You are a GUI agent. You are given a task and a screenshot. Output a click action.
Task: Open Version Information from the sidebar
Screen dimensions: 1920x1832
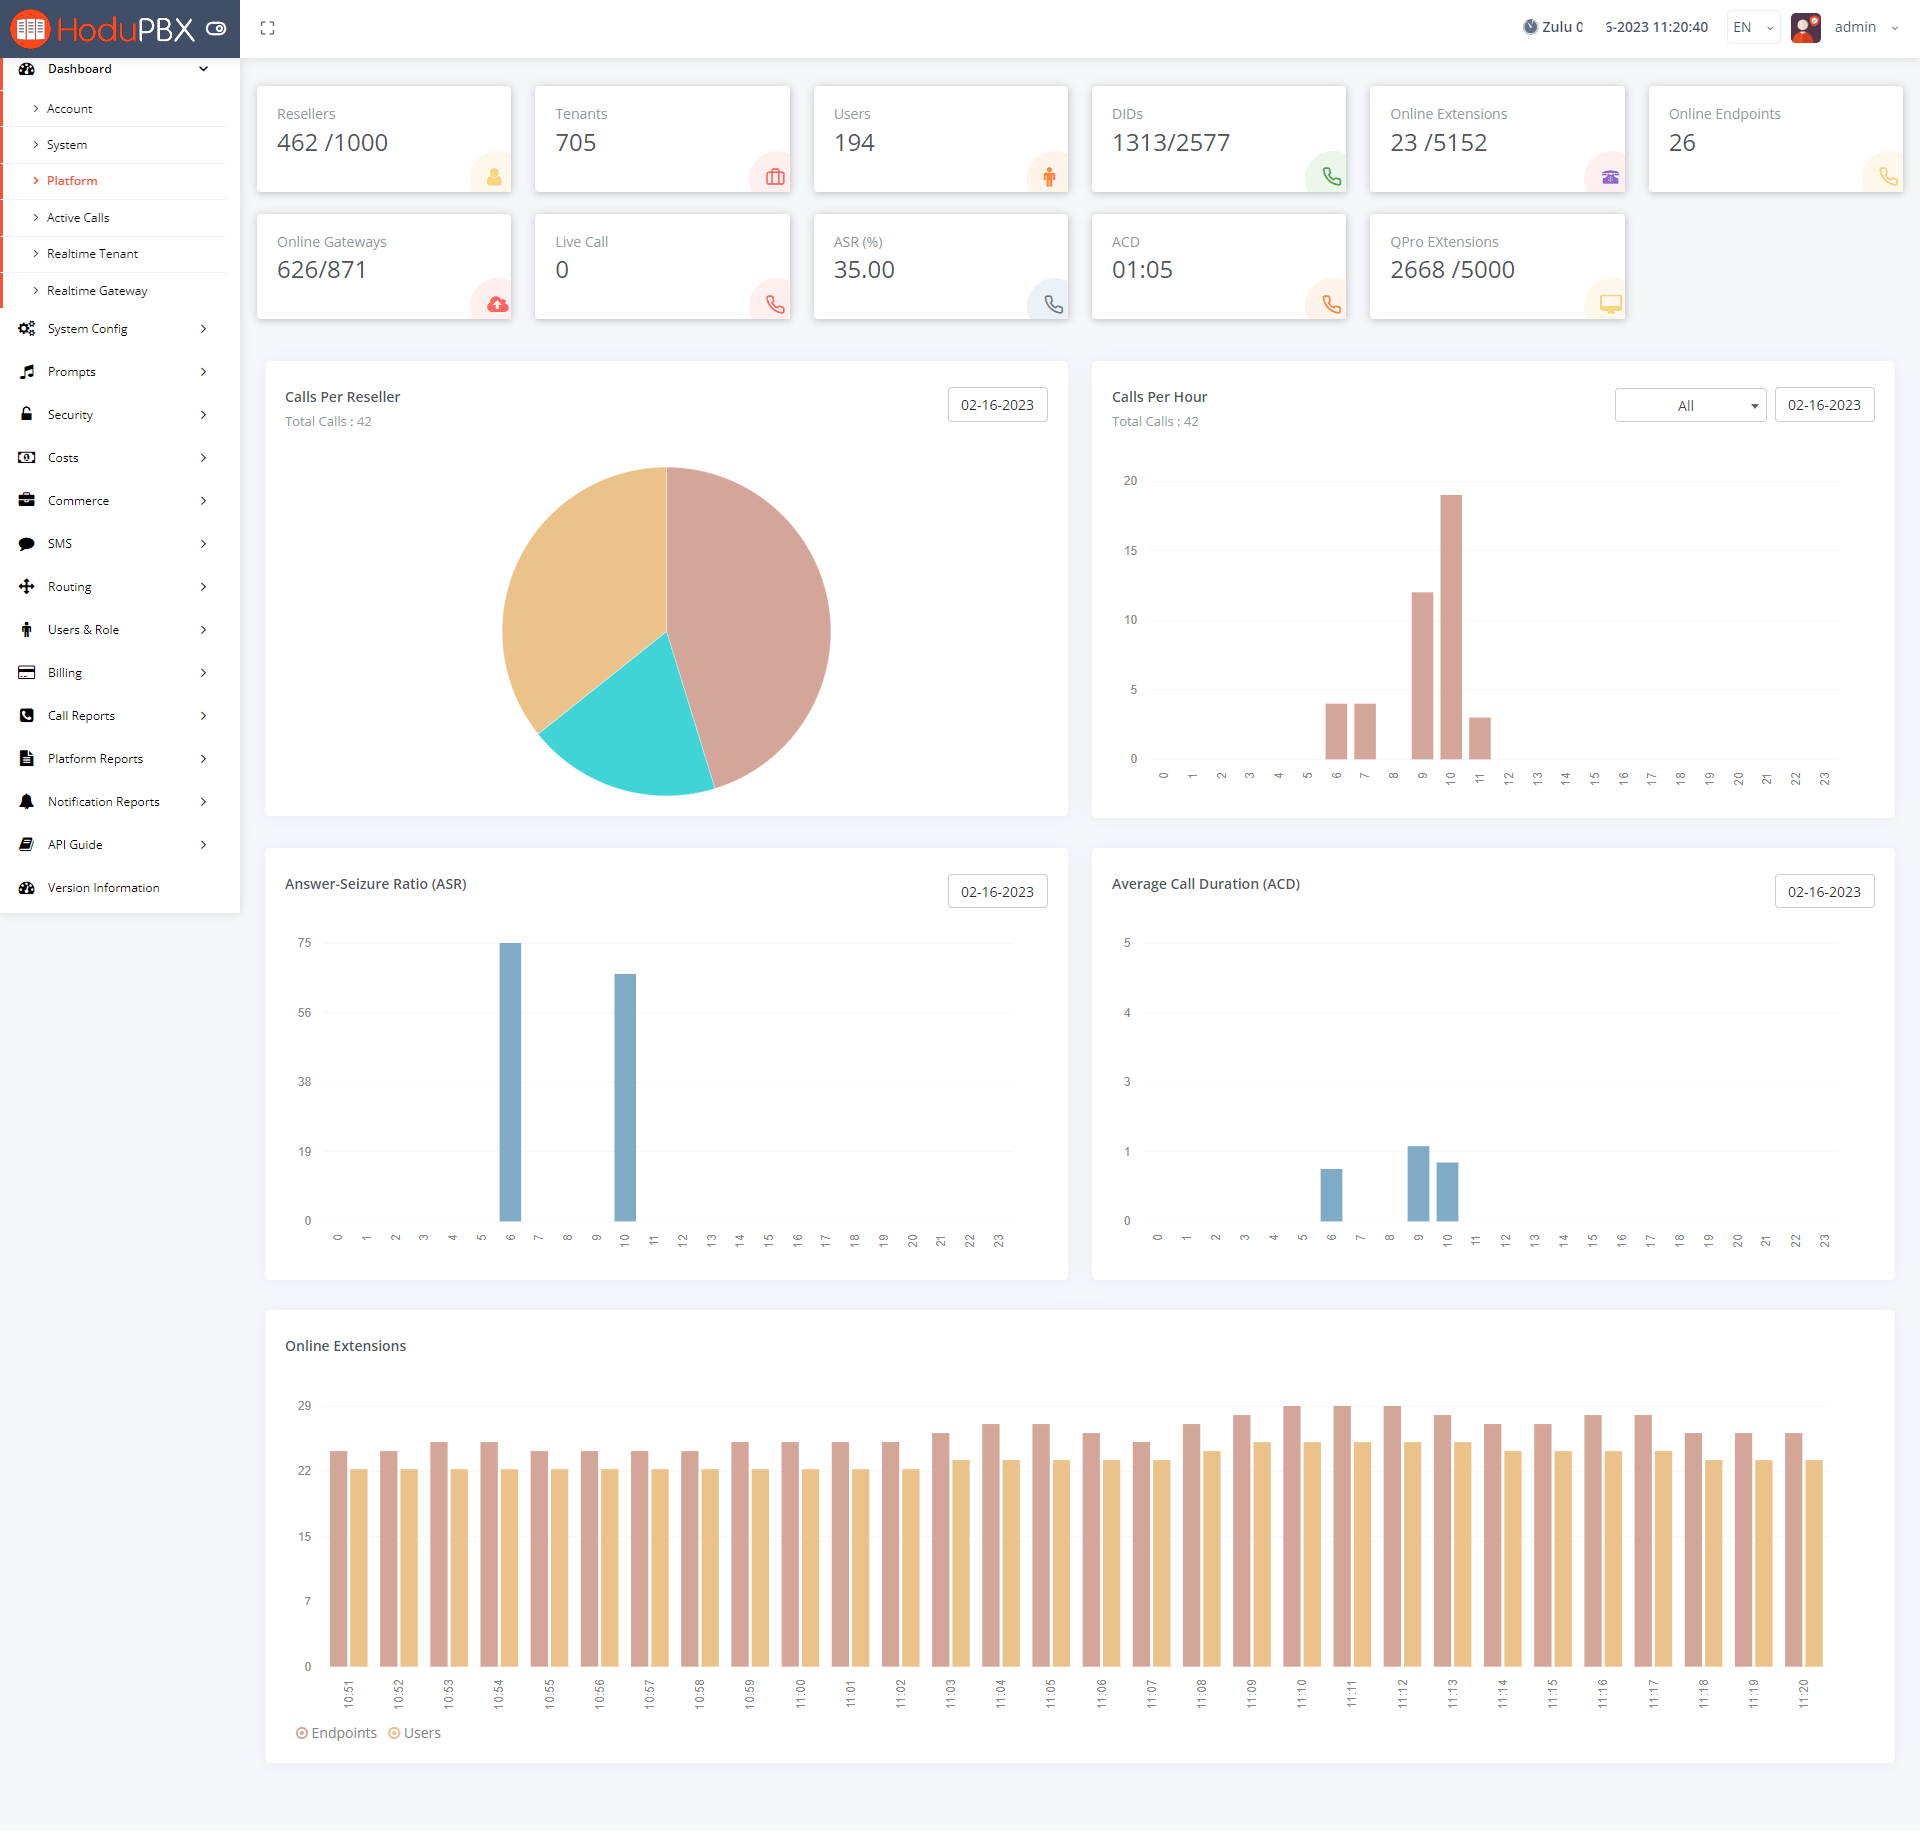pyautogui.click(x=103, y=887)
